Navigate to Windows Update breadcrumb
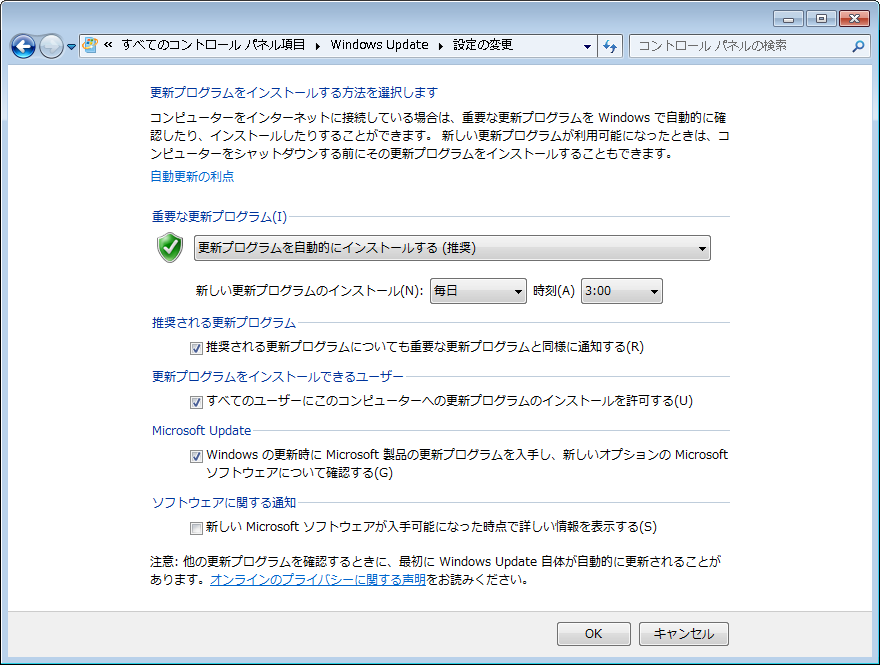This screenshot has height=665, width=880. (x=379, y=45)
